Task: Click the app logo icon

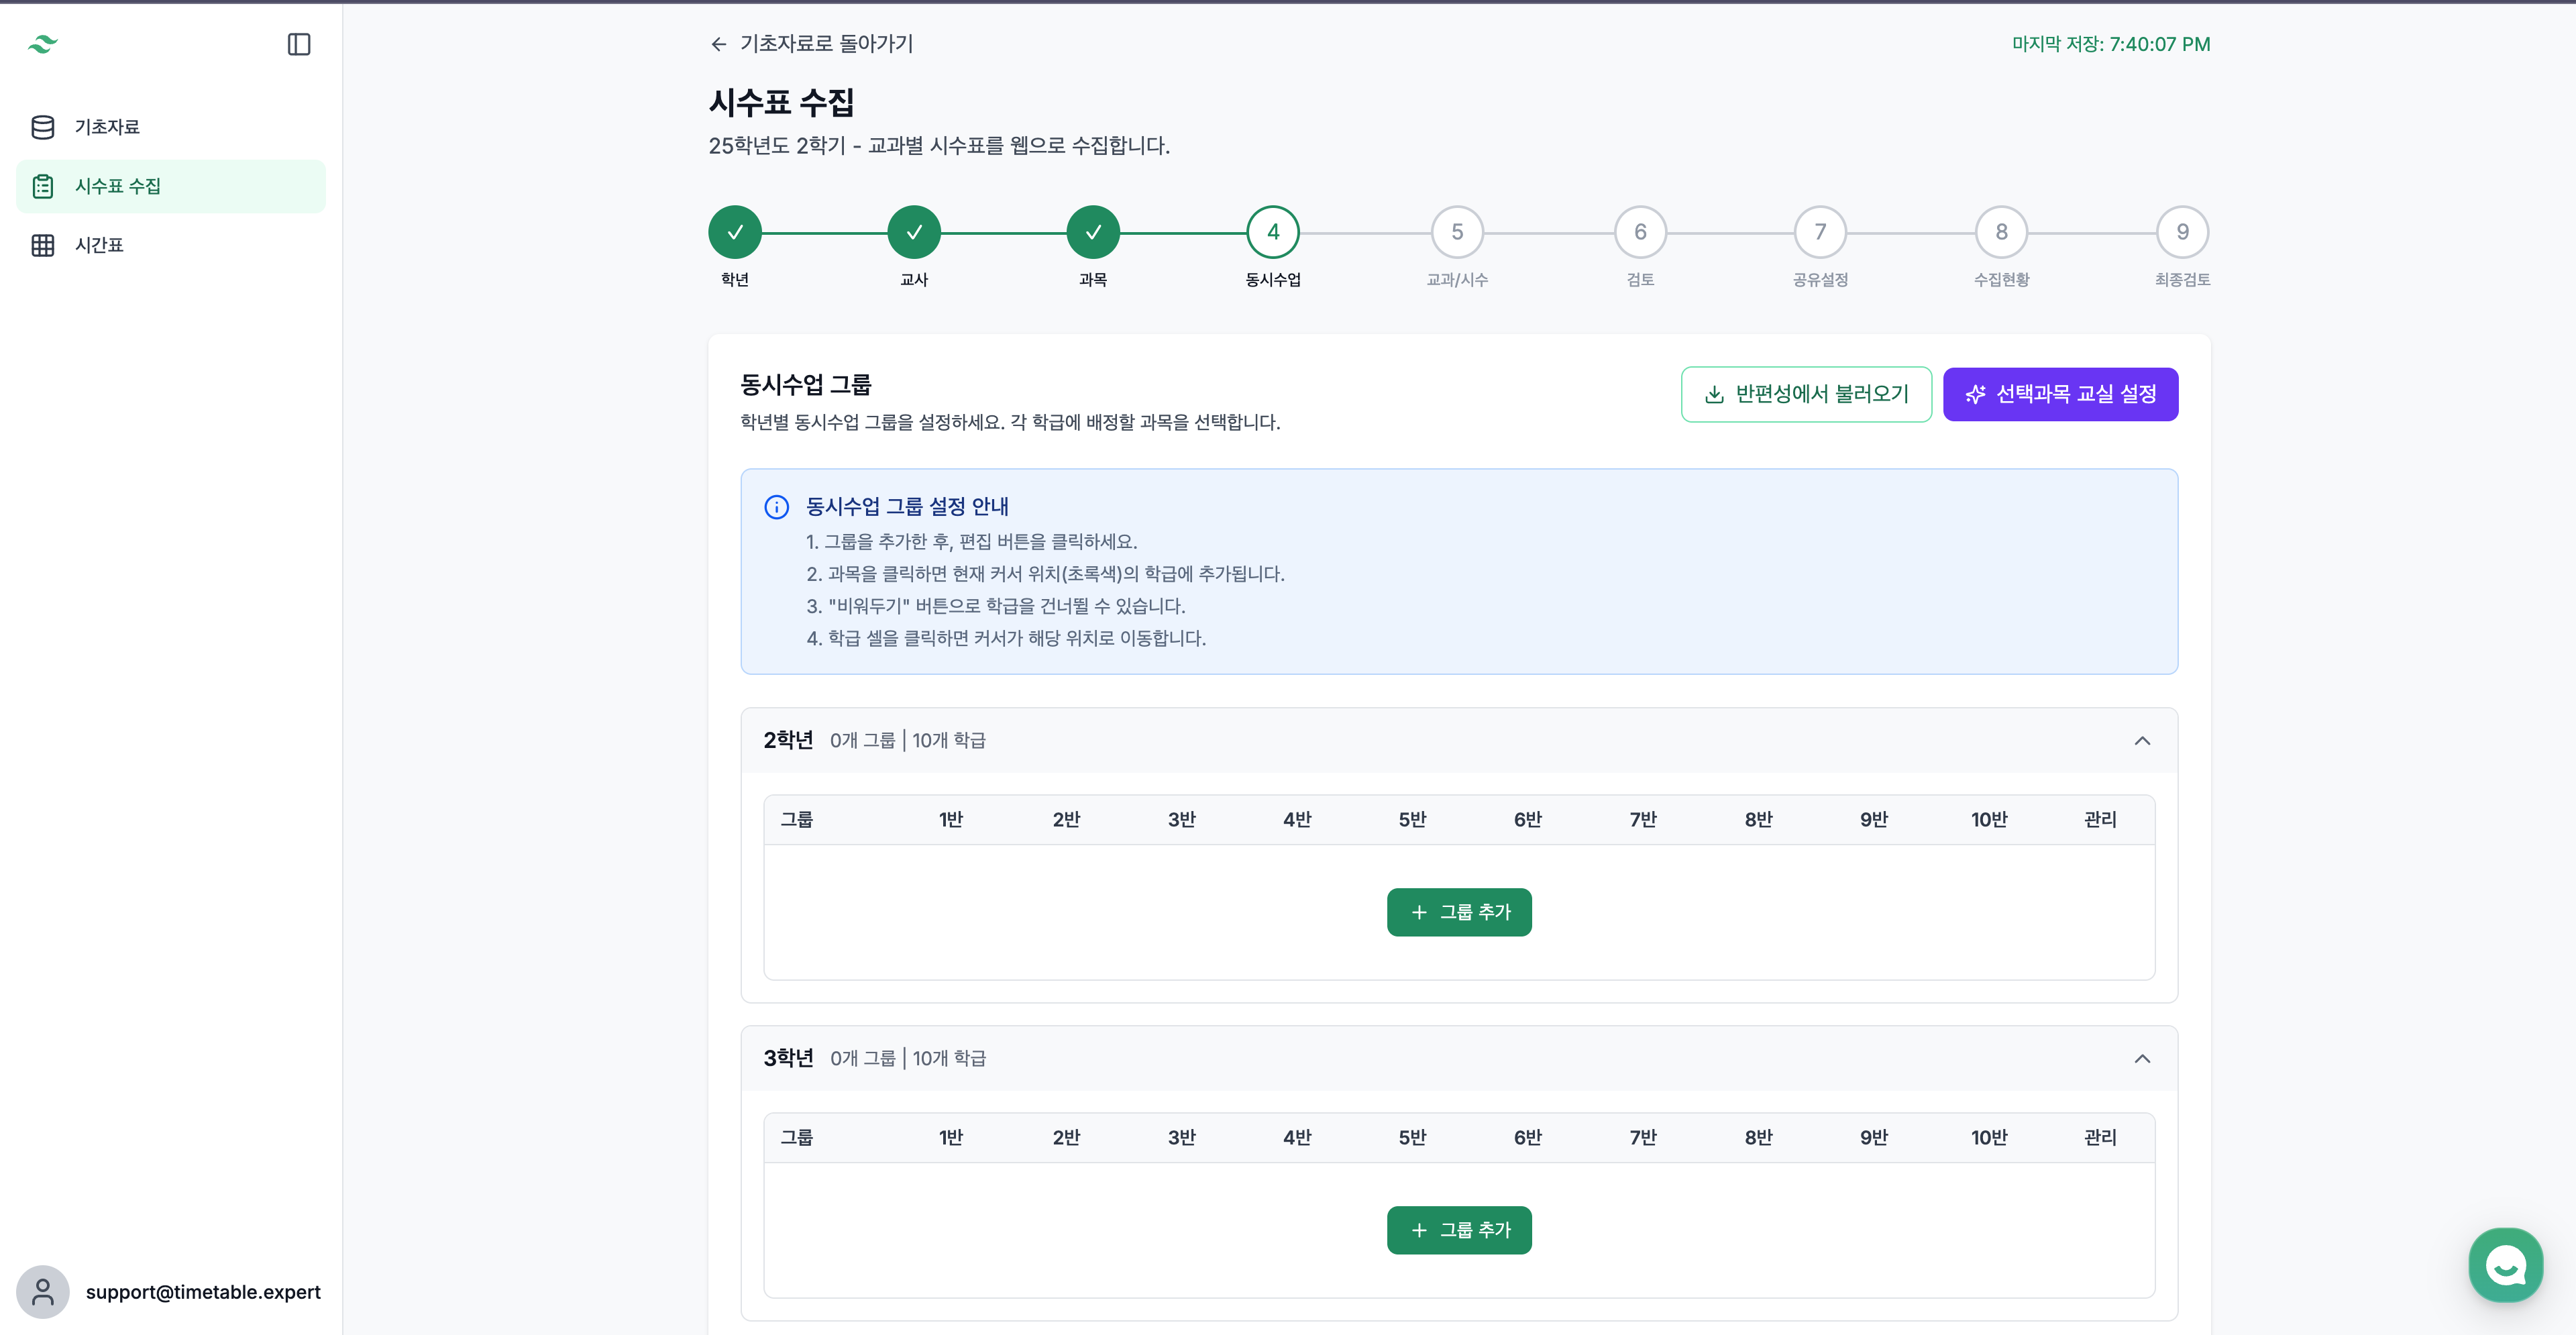Action: [x=43, y=44]
